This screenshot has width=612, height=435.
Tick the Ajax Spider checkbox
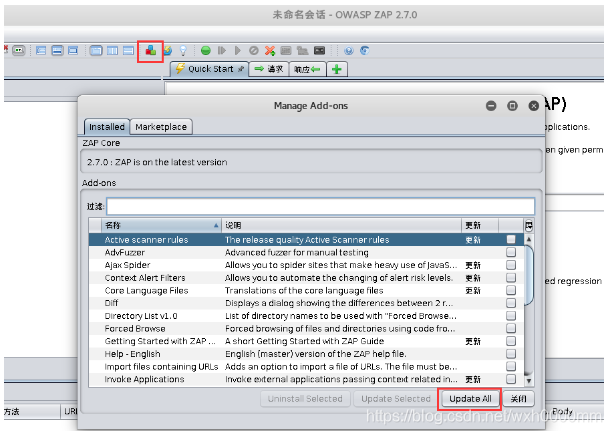[511, 265]
